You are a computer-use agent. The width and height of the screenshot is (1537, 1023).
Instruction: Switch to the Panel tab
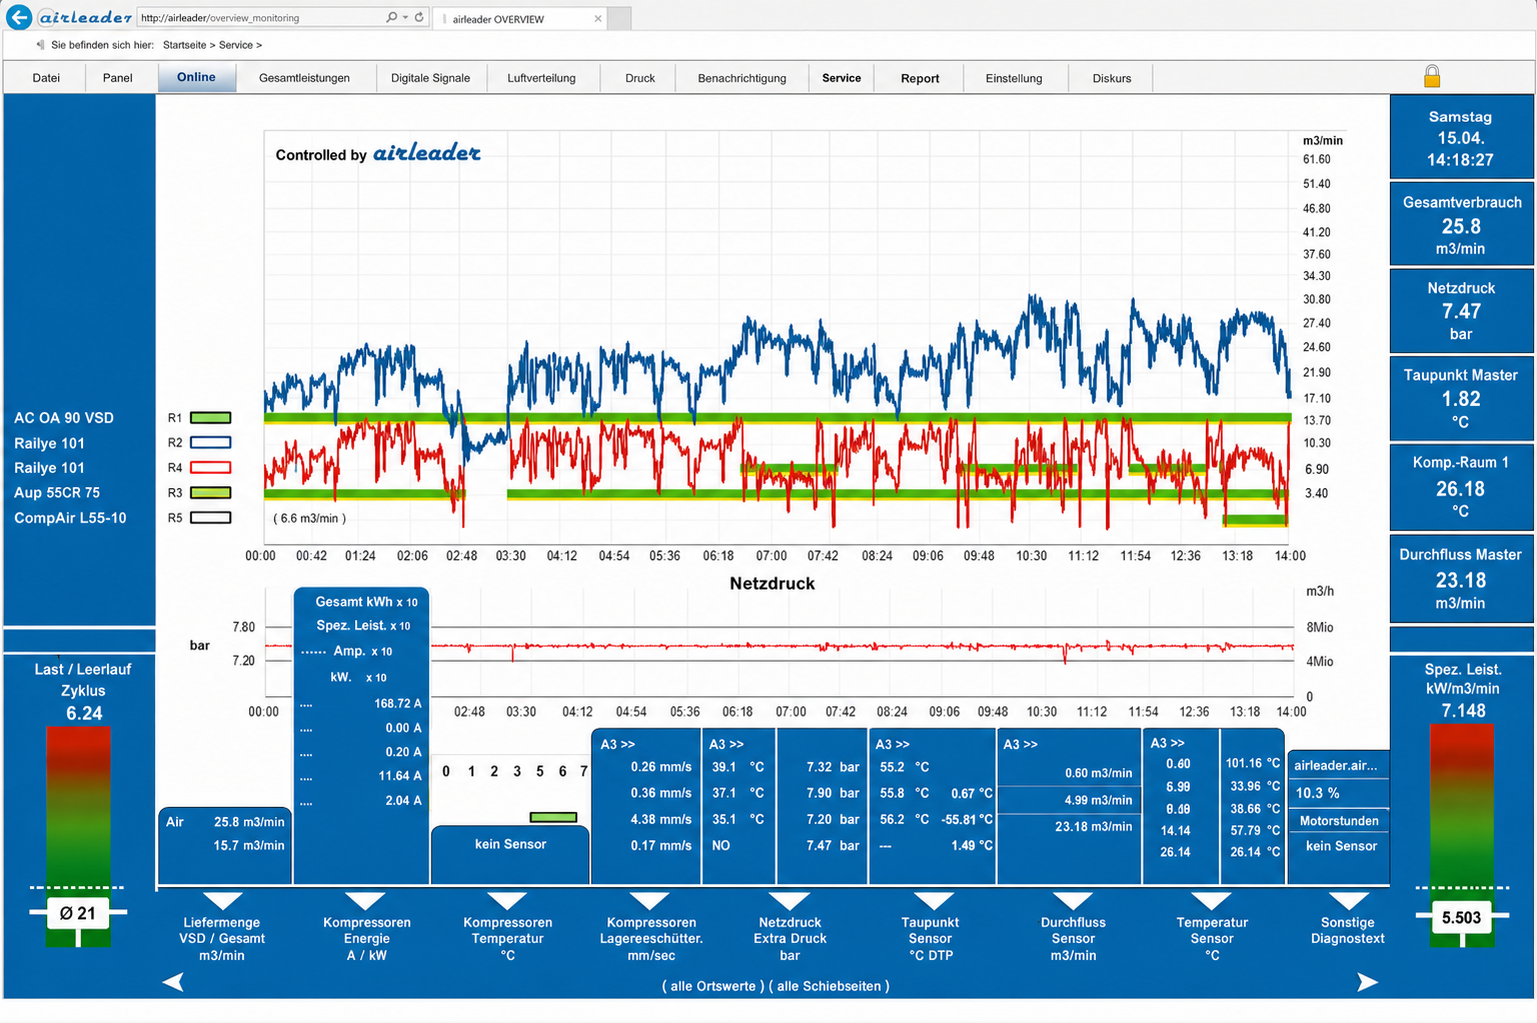pyautogui.click(x=118, y=78)
